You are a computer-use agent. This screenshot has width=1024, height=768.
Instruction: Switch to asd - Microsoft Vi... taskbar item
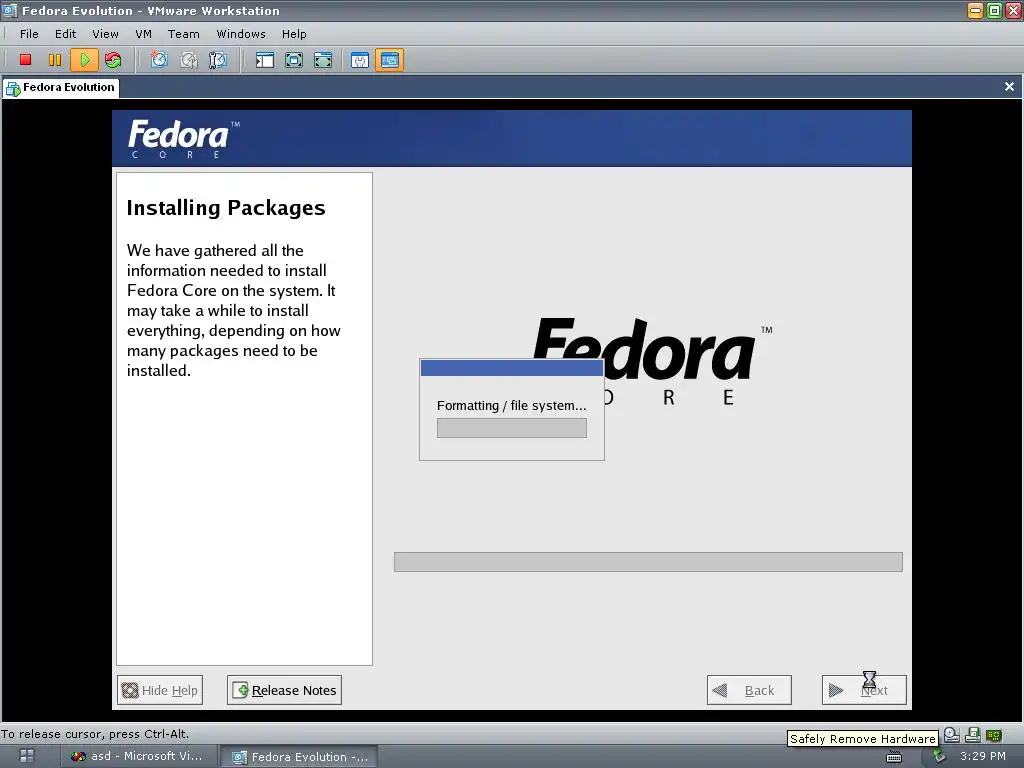(136, 756)
